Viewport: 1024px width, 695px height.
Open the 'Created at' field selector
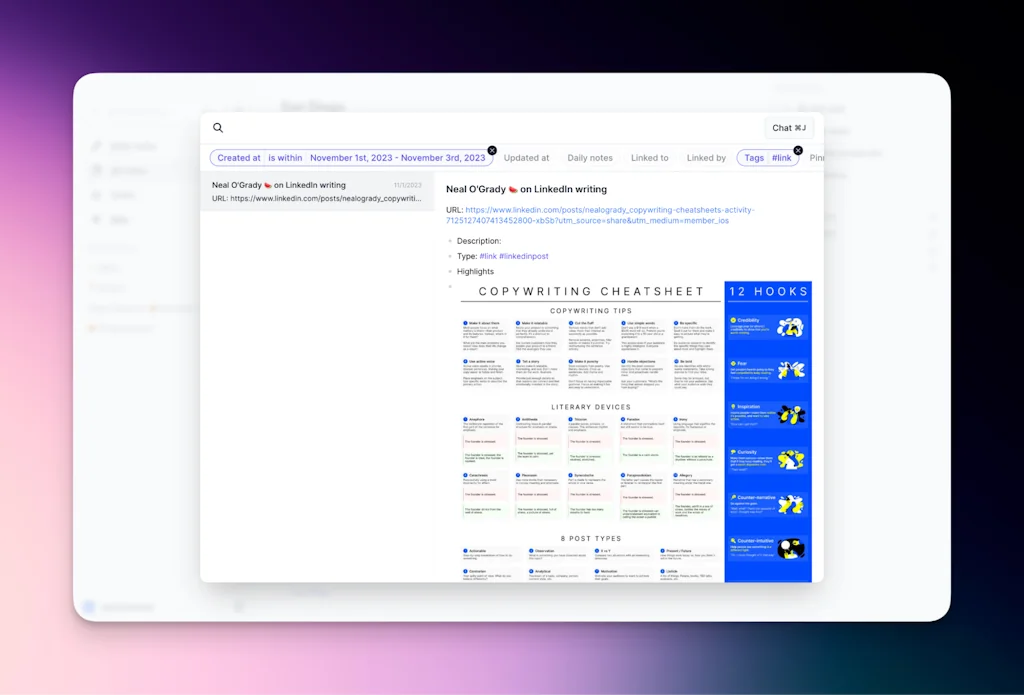(239, 158)
